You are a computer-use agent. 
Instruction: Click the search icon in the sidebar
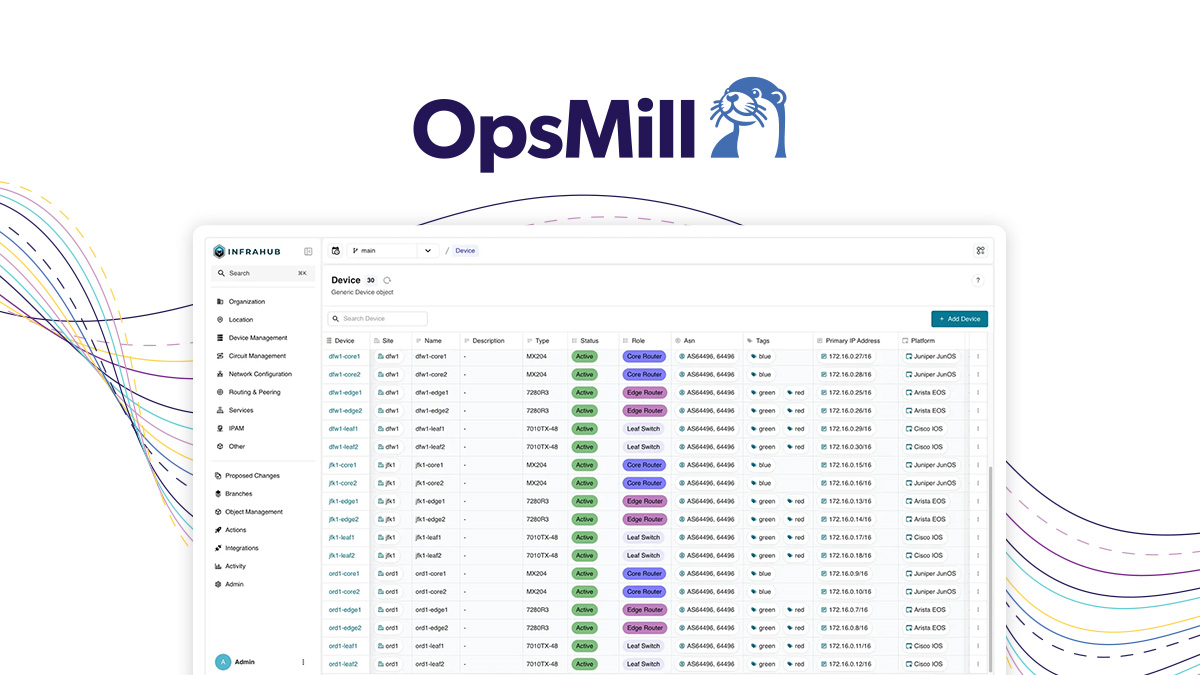coord(220,272)
